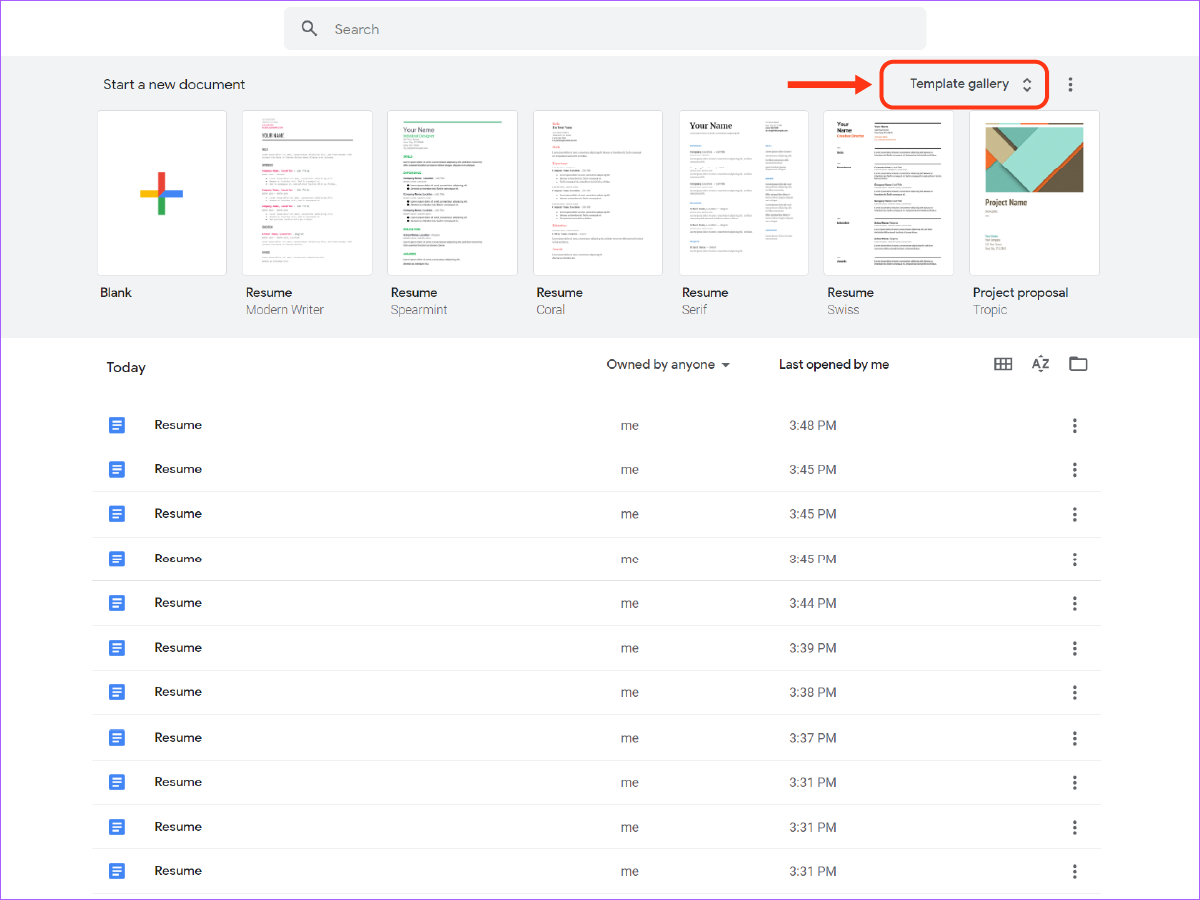Click the 'Coral' template caption

(x=551, y=310)
